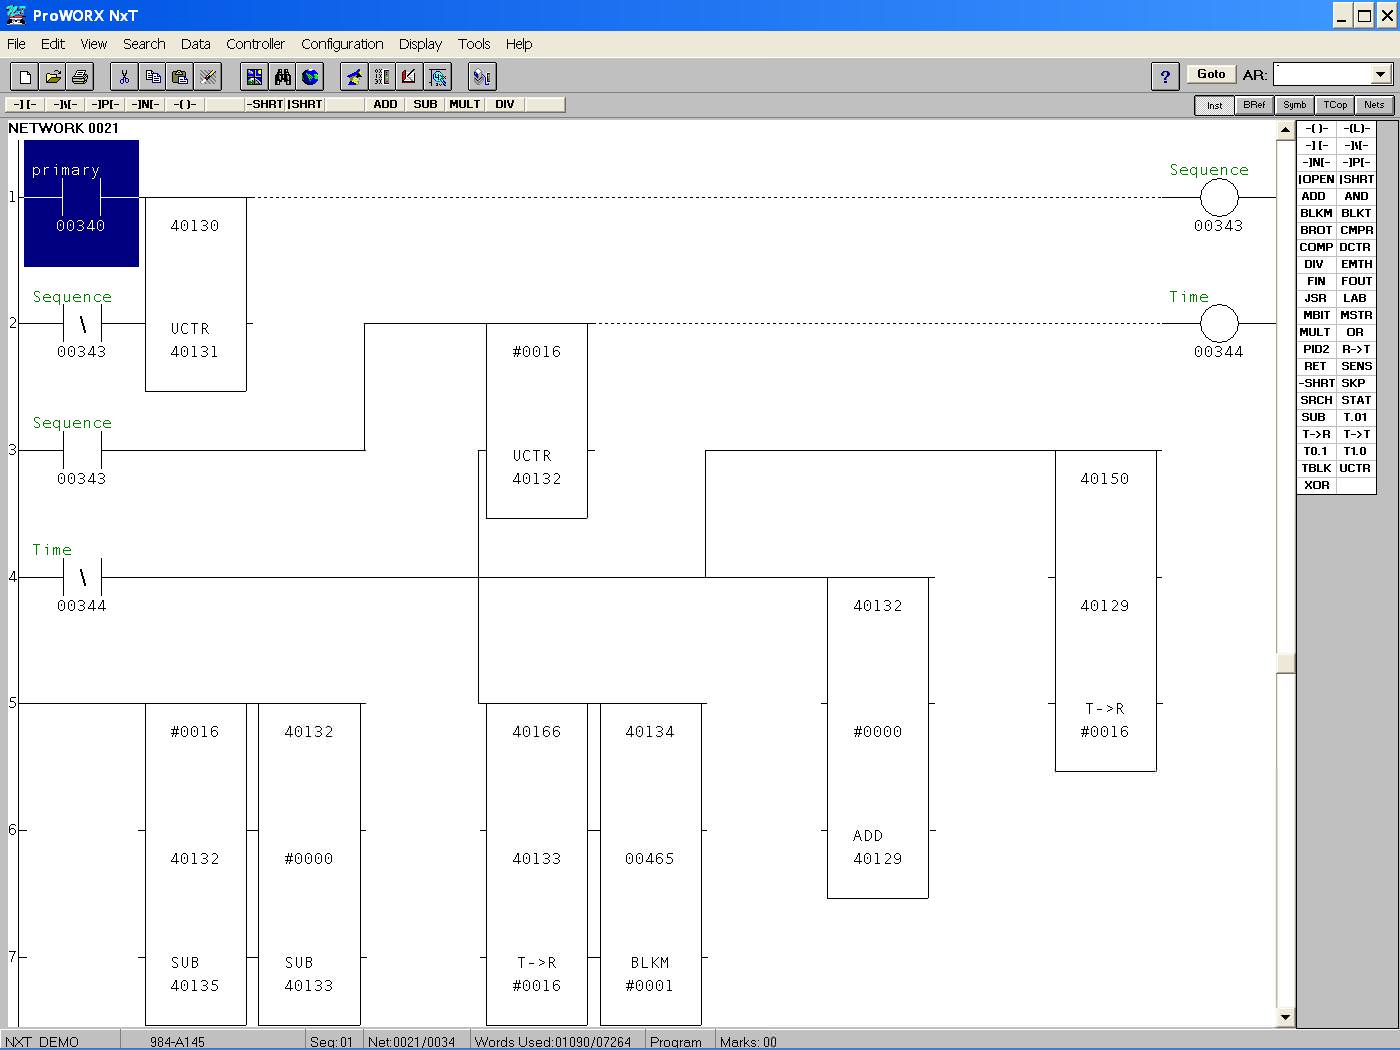Toggle the Inst panel button
This screenshot has width=1400, height=1050.
(x=1214, y=105)
